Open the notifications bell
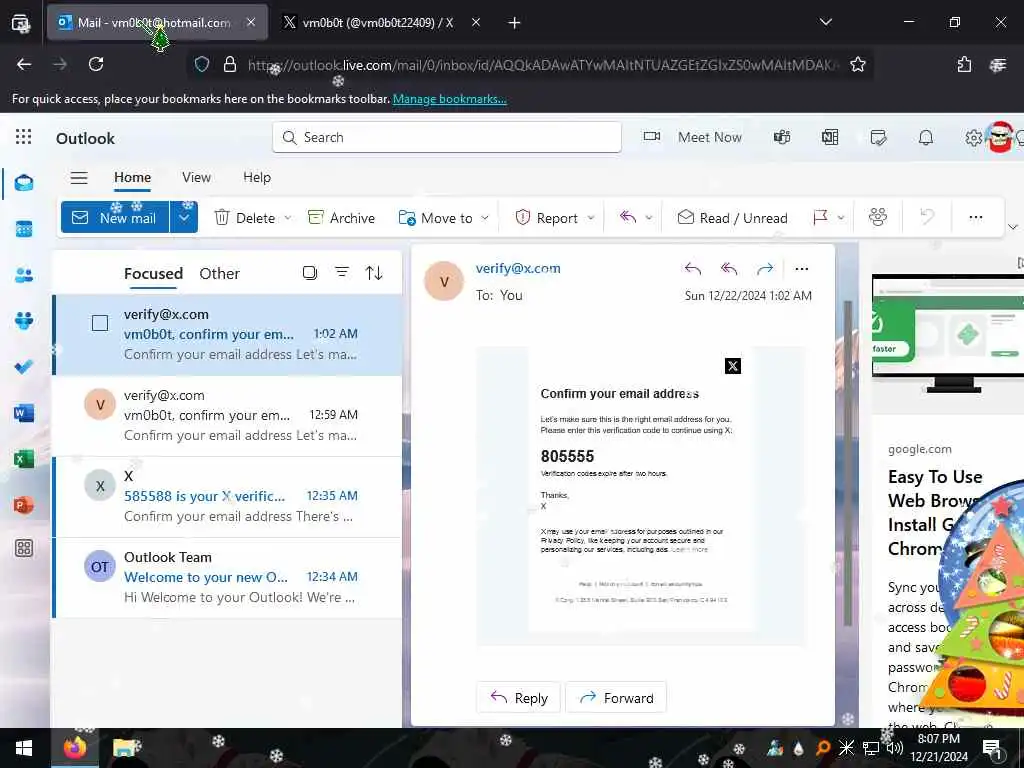This screenshot has width=1024, height=768. coord(925,137)
